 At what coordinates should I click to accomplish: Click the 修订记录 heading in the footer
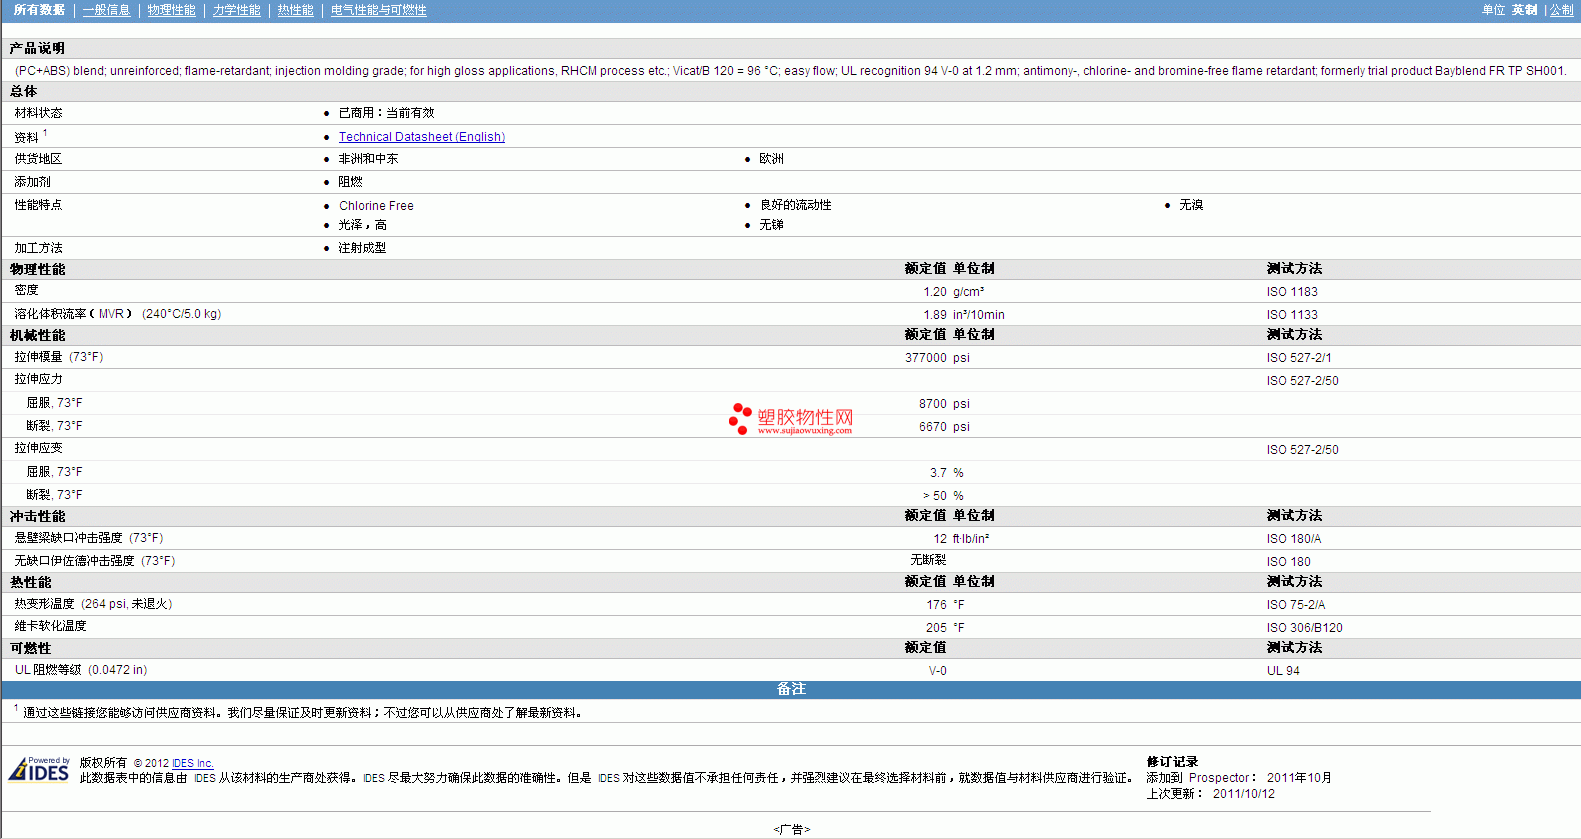pos(1172,762)
